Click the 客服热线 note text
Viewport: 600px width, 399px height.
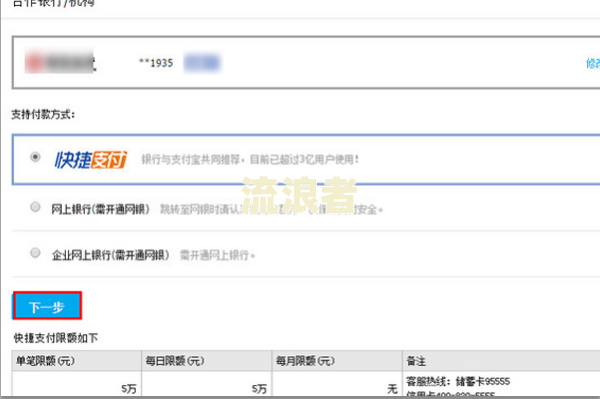[458, 381]
